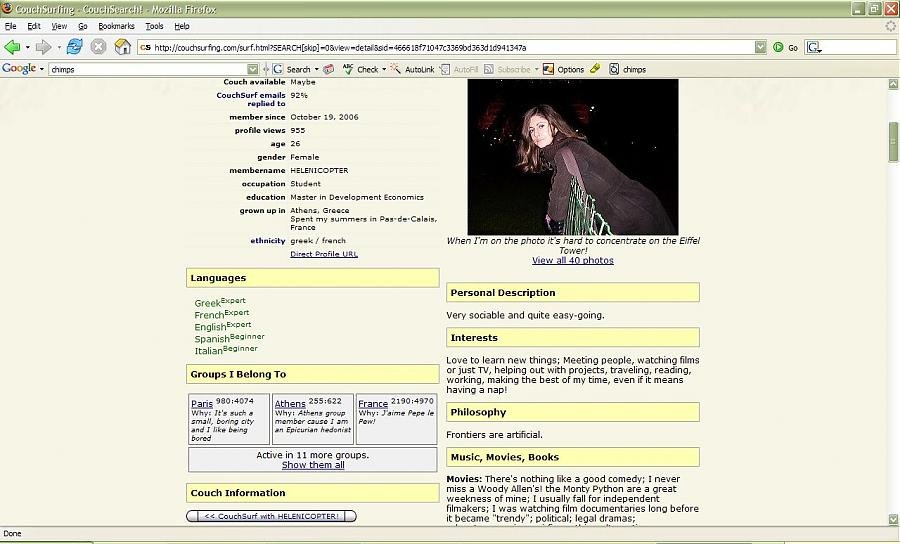Click the Back navigation arrow
This screenshot has width=900, height=544.
[12, 47]
